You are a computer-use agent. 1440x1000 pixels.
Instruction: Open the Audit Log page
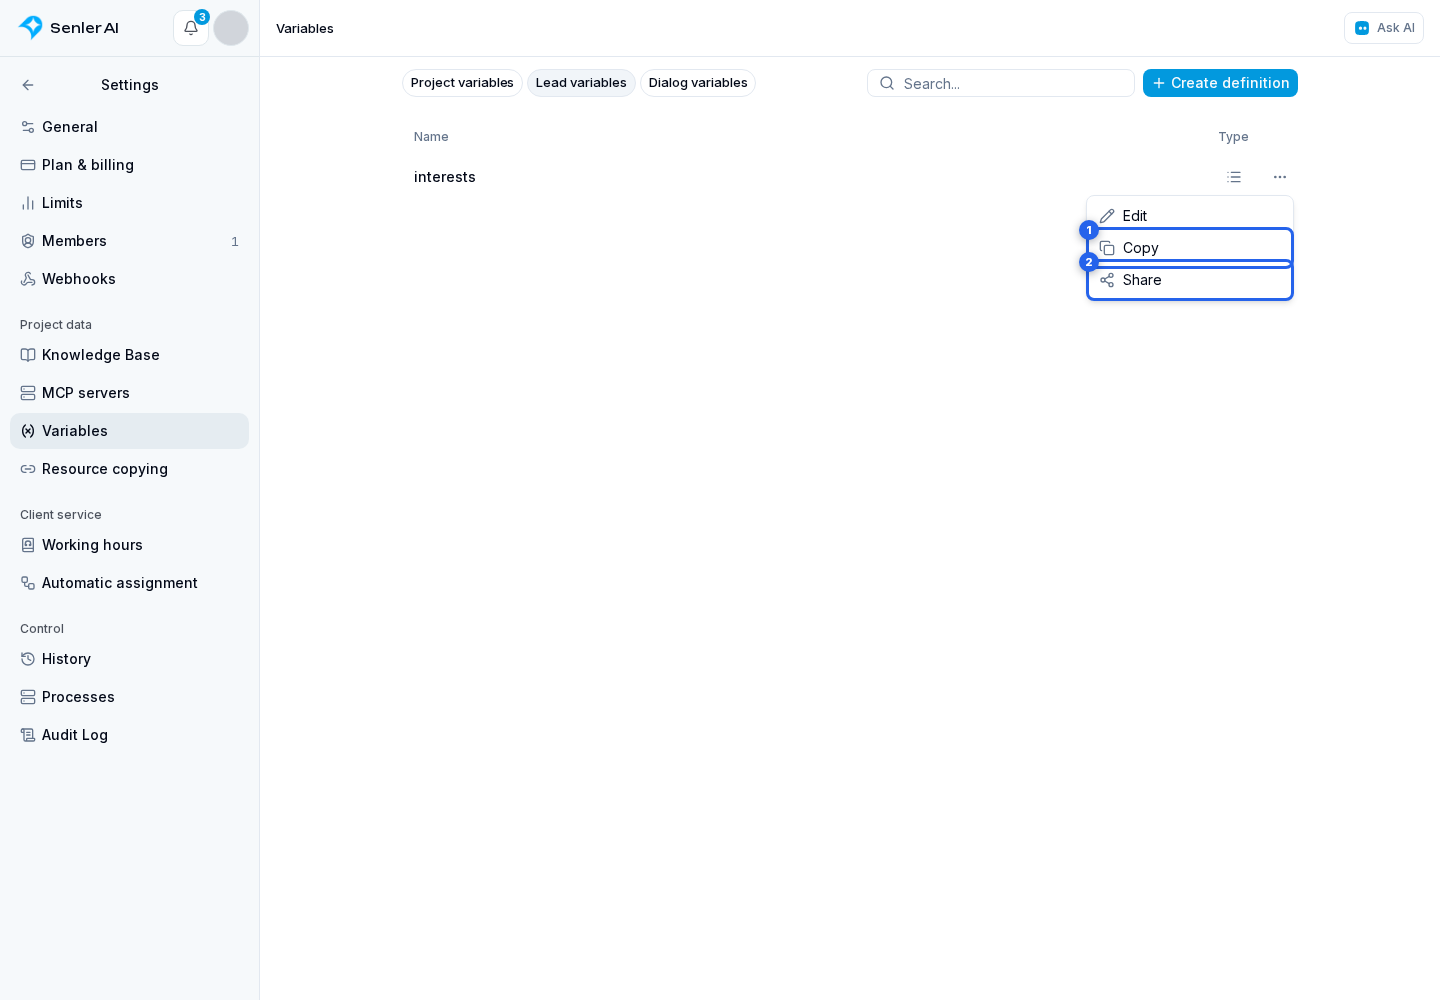130,735
